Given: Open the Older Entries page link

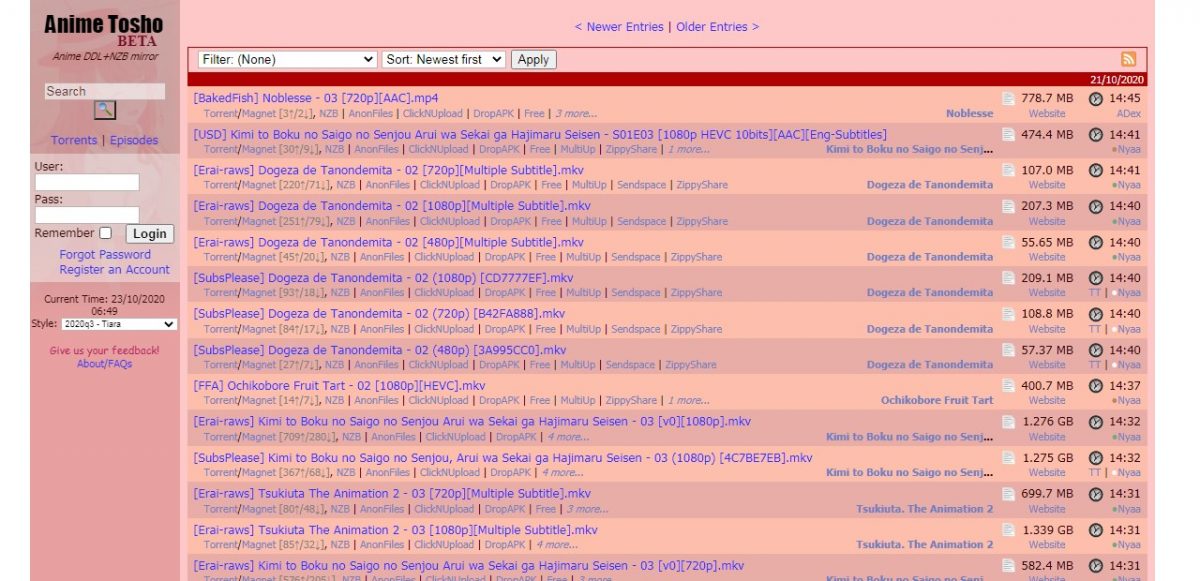Looking at the screenshot, I should [x=717, y=27].
